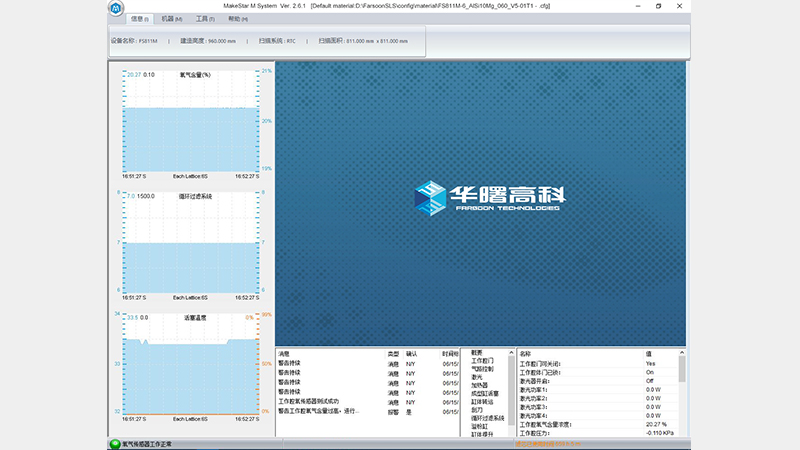
Task: Open the 工具 tab
Action: (x=205, y=19)
